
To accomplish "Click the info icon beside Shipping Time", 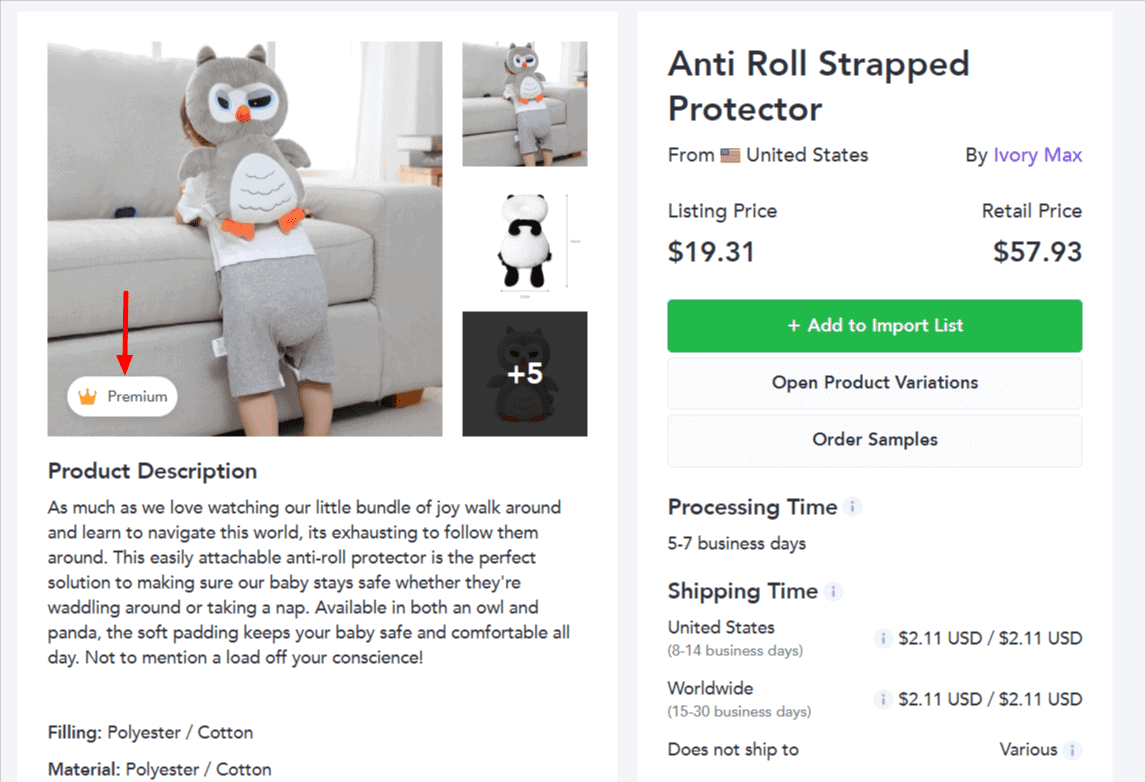I will click(x=833, y=591).
